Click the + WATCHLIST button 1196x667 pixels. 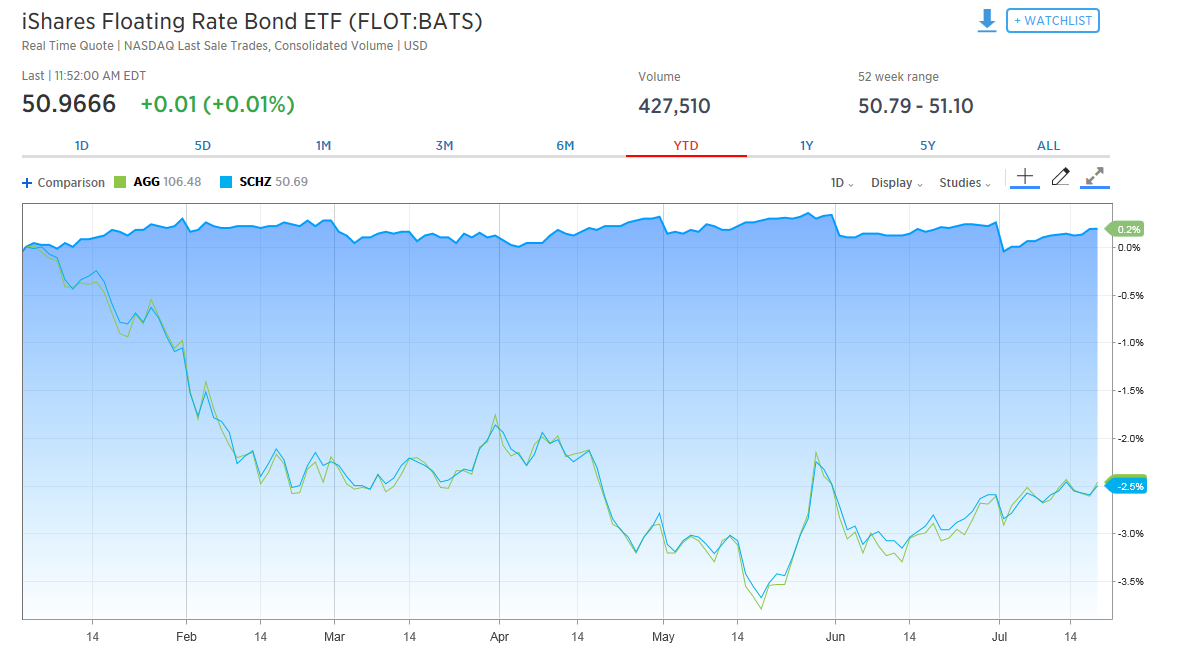1052,20
